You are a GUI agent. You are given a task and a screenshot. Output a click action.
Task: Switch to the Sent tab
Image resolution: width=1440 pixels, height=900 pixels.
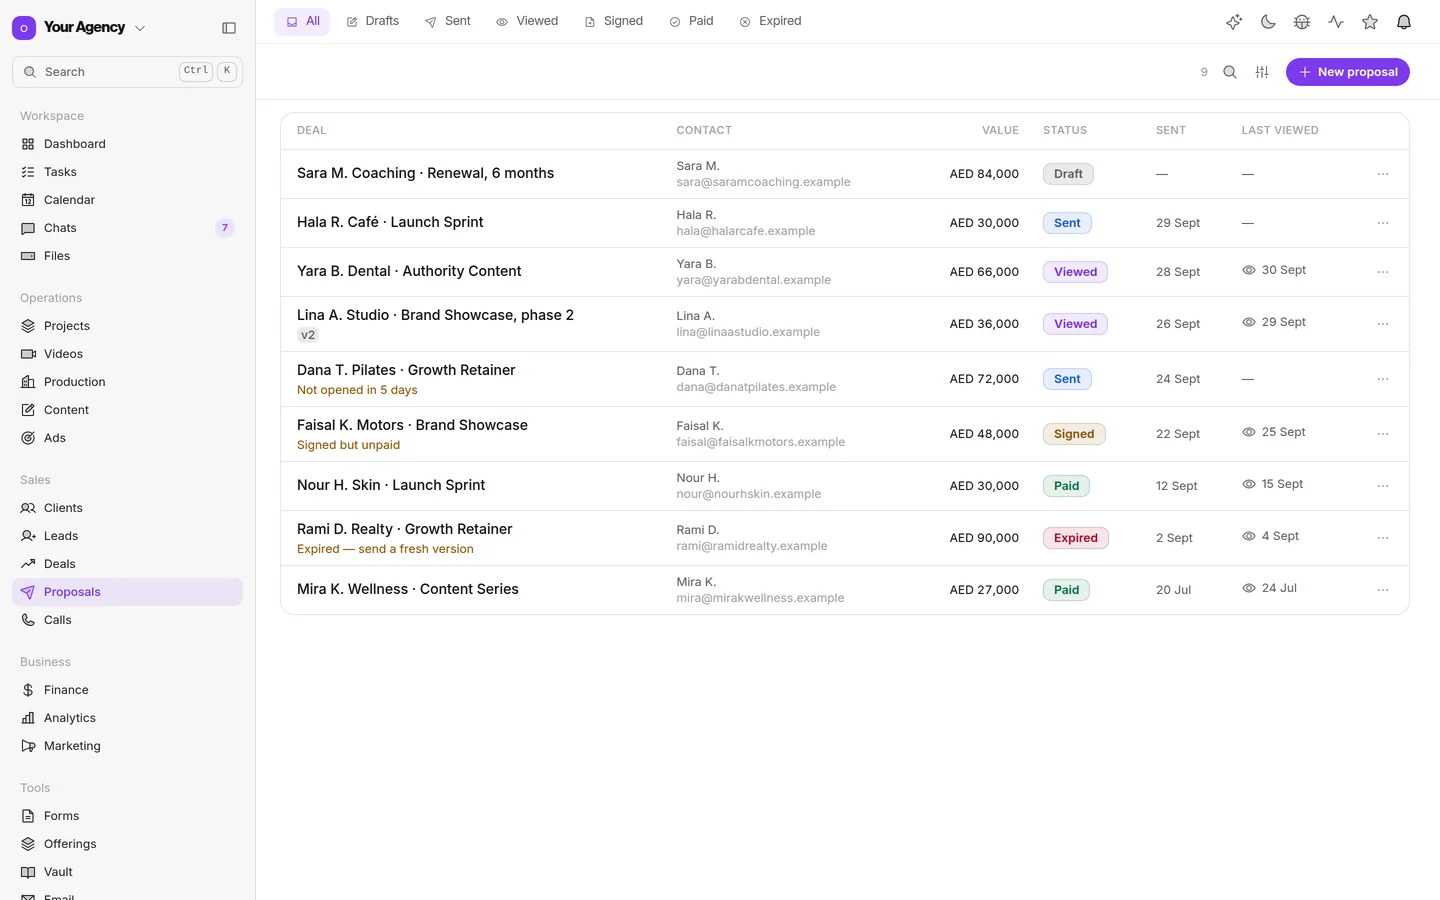[x=448, y=21]
